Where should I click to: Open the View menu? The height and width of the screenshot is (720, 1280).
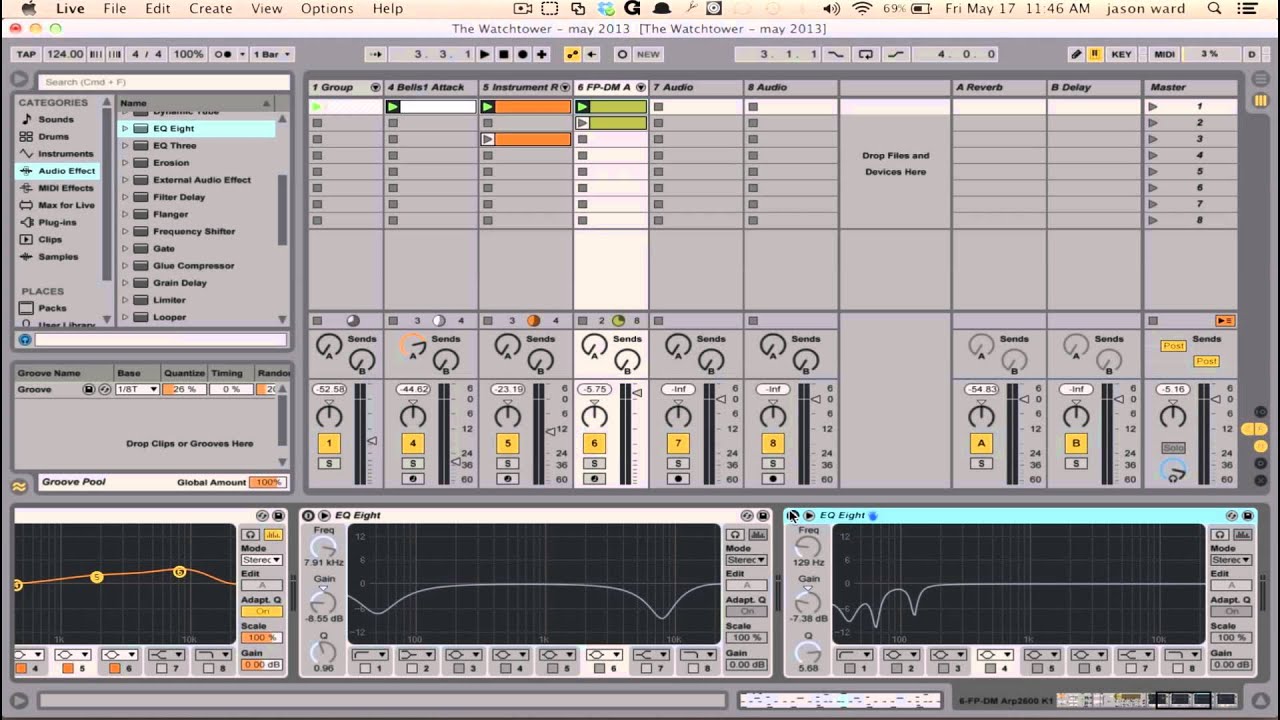click(x=266, y=9)
